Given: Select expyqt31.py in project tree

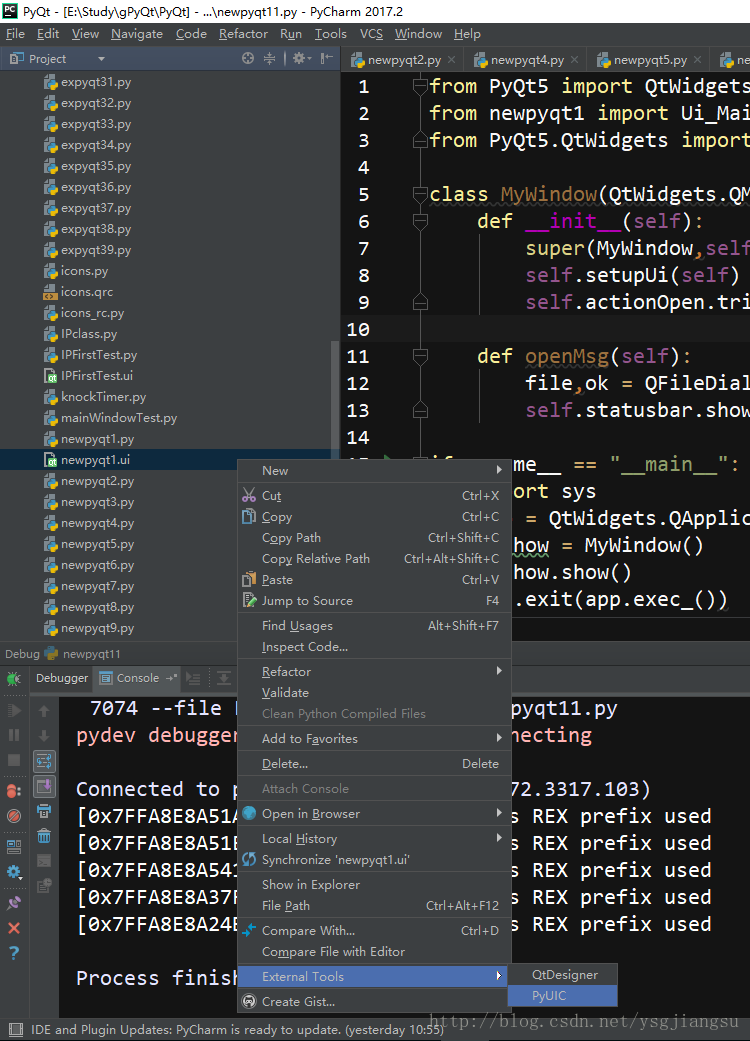Looking at the screenshot, I should click(96, 82).
